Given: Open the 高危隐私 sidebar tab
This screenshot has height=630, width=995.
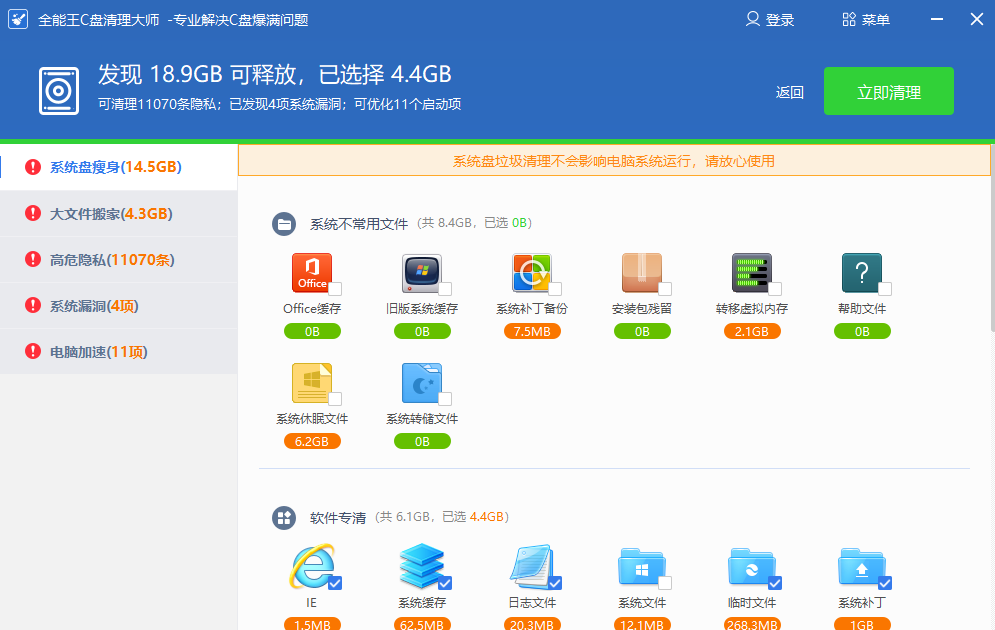Looking at the screenshot, I should (x=111, y=260).
